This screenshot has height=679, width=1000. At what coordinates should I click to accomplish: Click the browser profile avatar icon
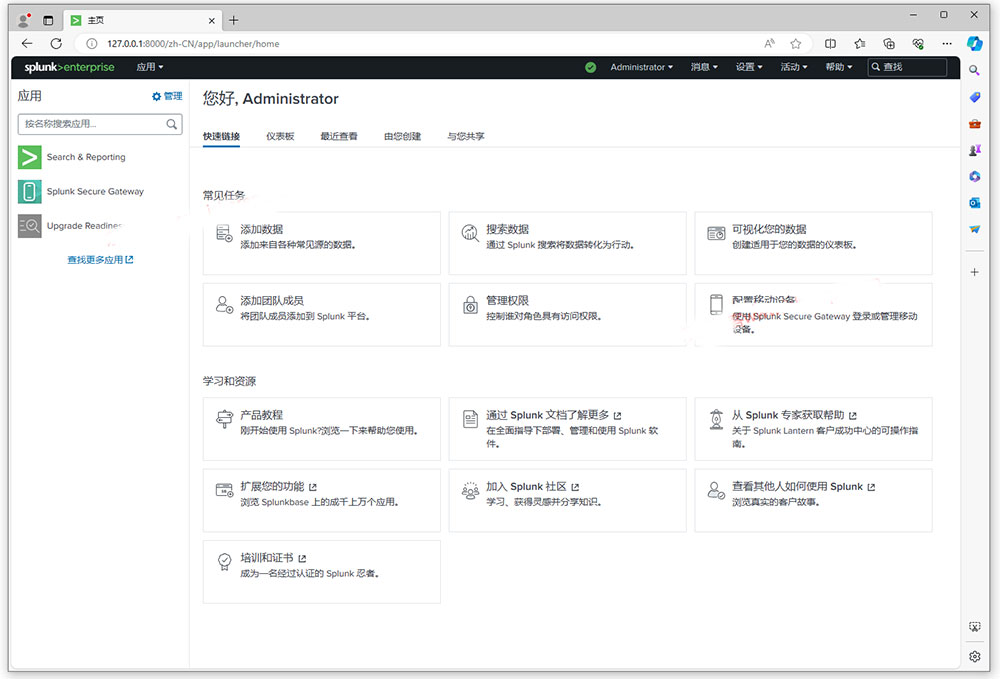coord(24,20)
